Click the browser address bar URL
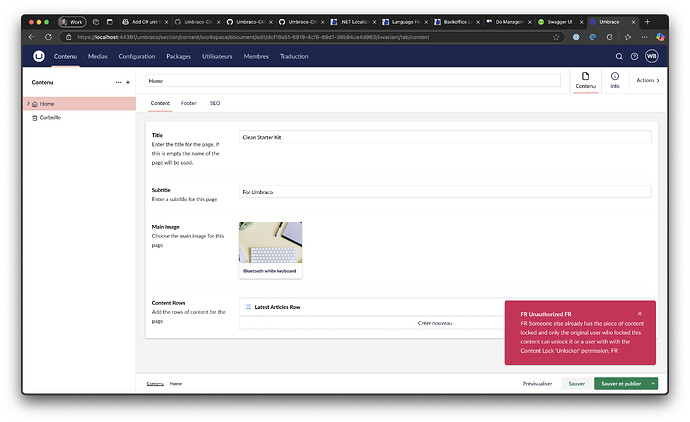 click(x=253, y=37)
